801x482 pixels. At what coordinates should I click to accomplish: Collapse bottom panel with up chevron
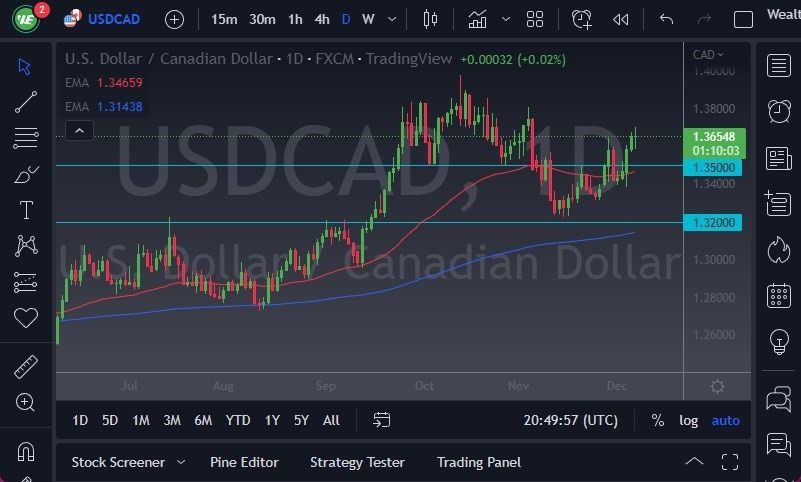(694, 462)
